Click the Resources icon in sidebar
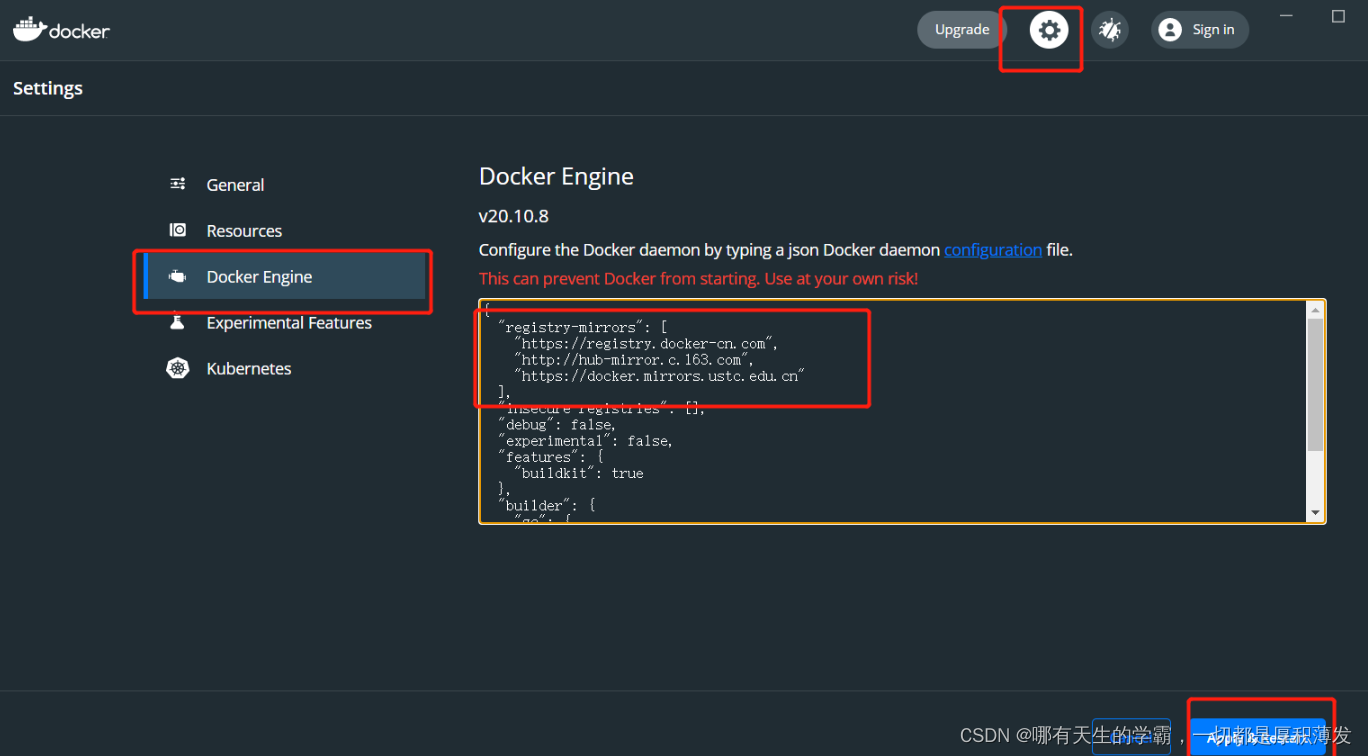This screenshot has width=1368, height=756. coord(177,230)
